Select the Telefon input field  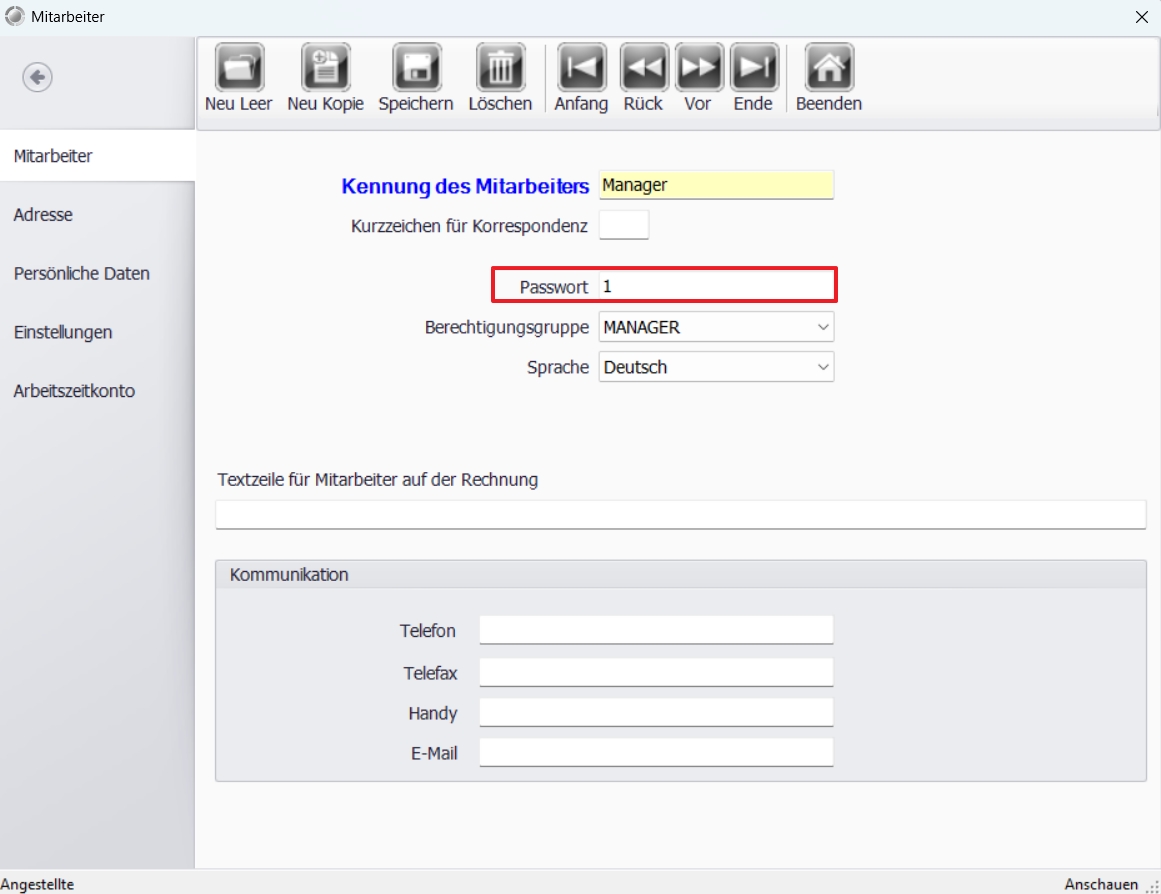pos(656,630)
